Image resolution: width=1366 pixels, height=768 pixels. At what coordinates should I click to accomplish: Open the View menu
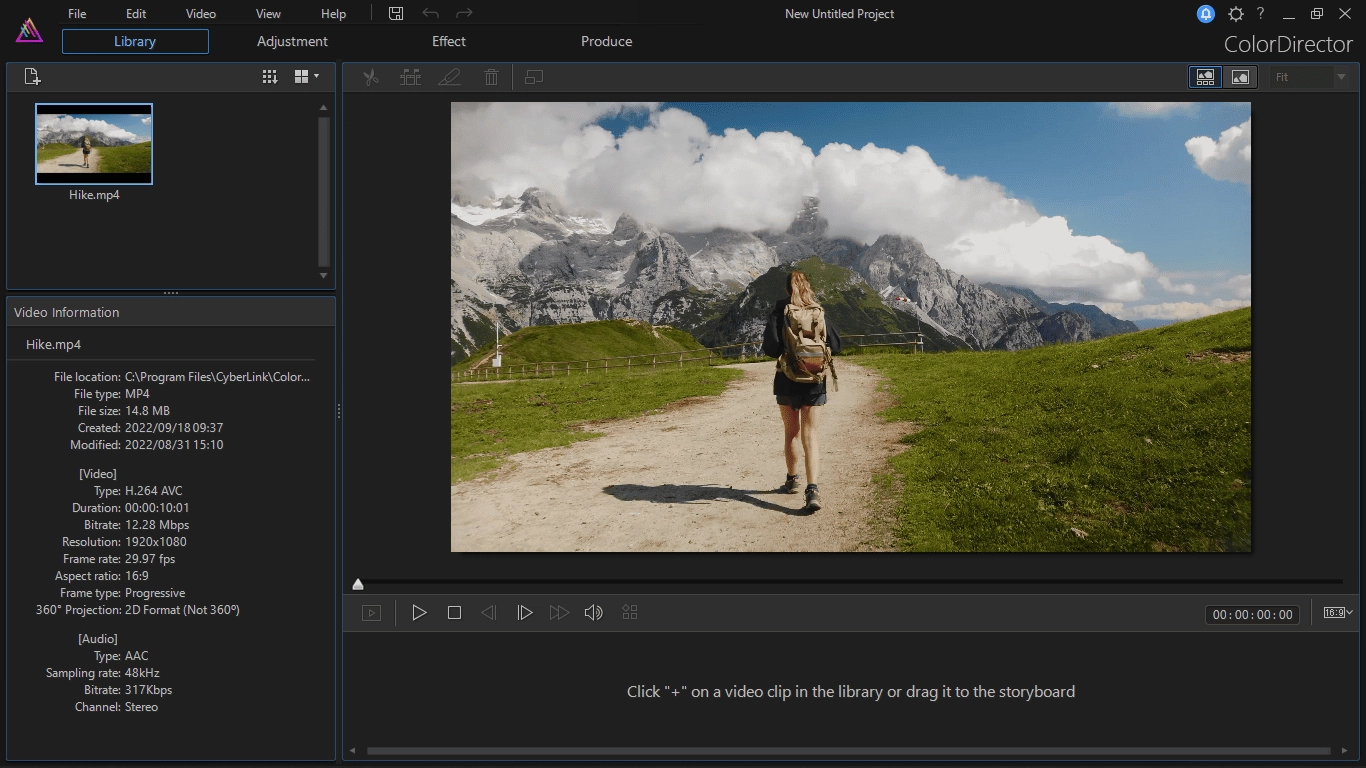click(268, 14)
